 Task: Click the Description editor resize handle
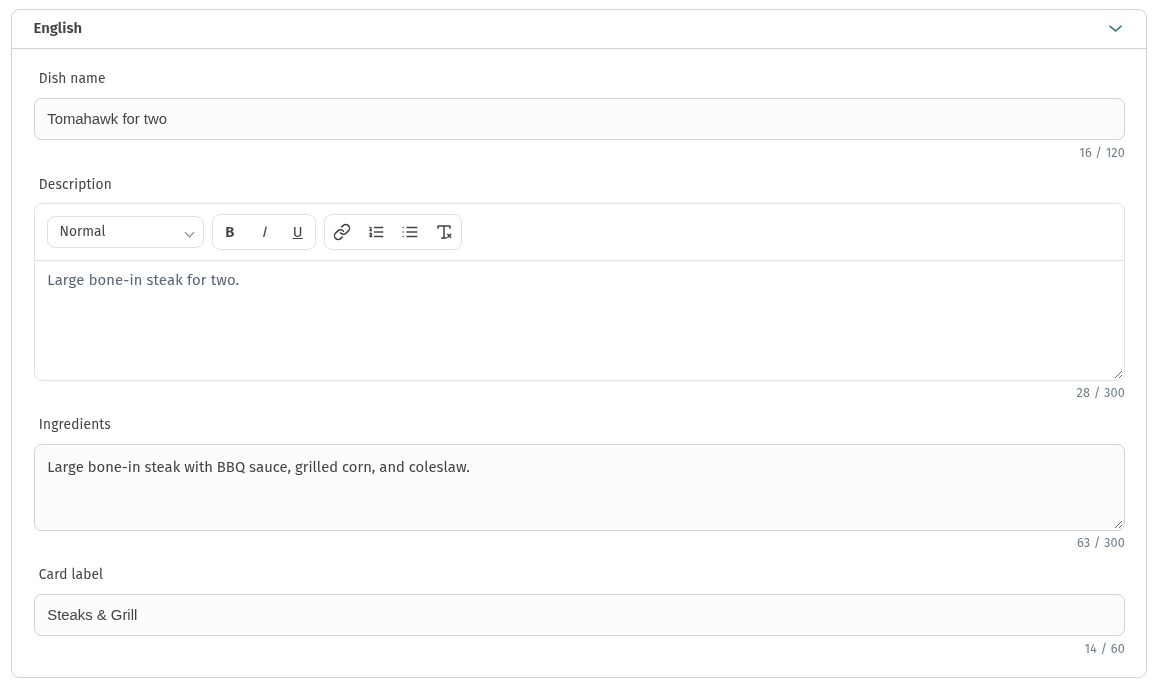[1118, 374]
